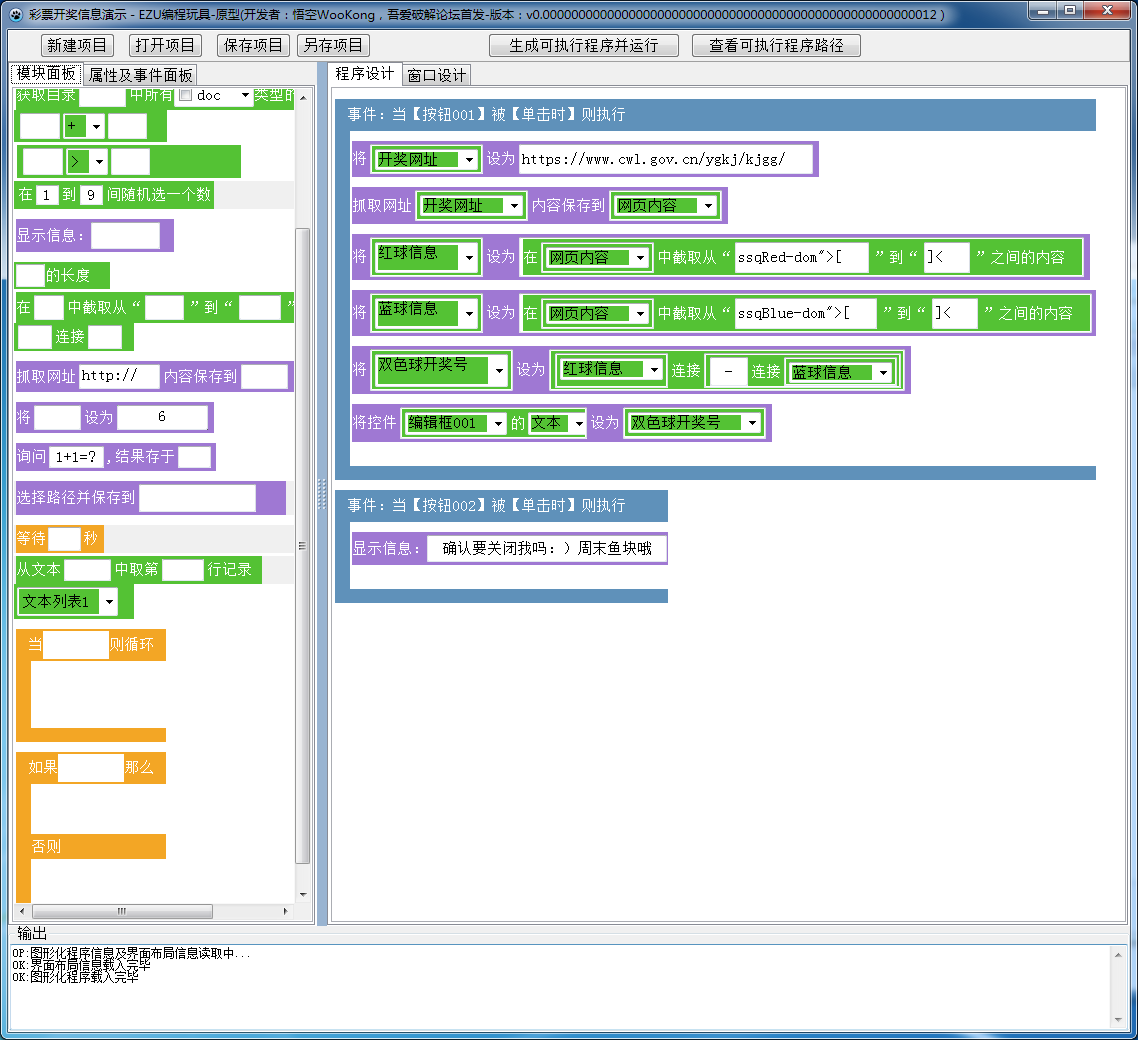Select the 否则 branch label
This screenshot has height=1040, width=1138.
pos(46,846)
